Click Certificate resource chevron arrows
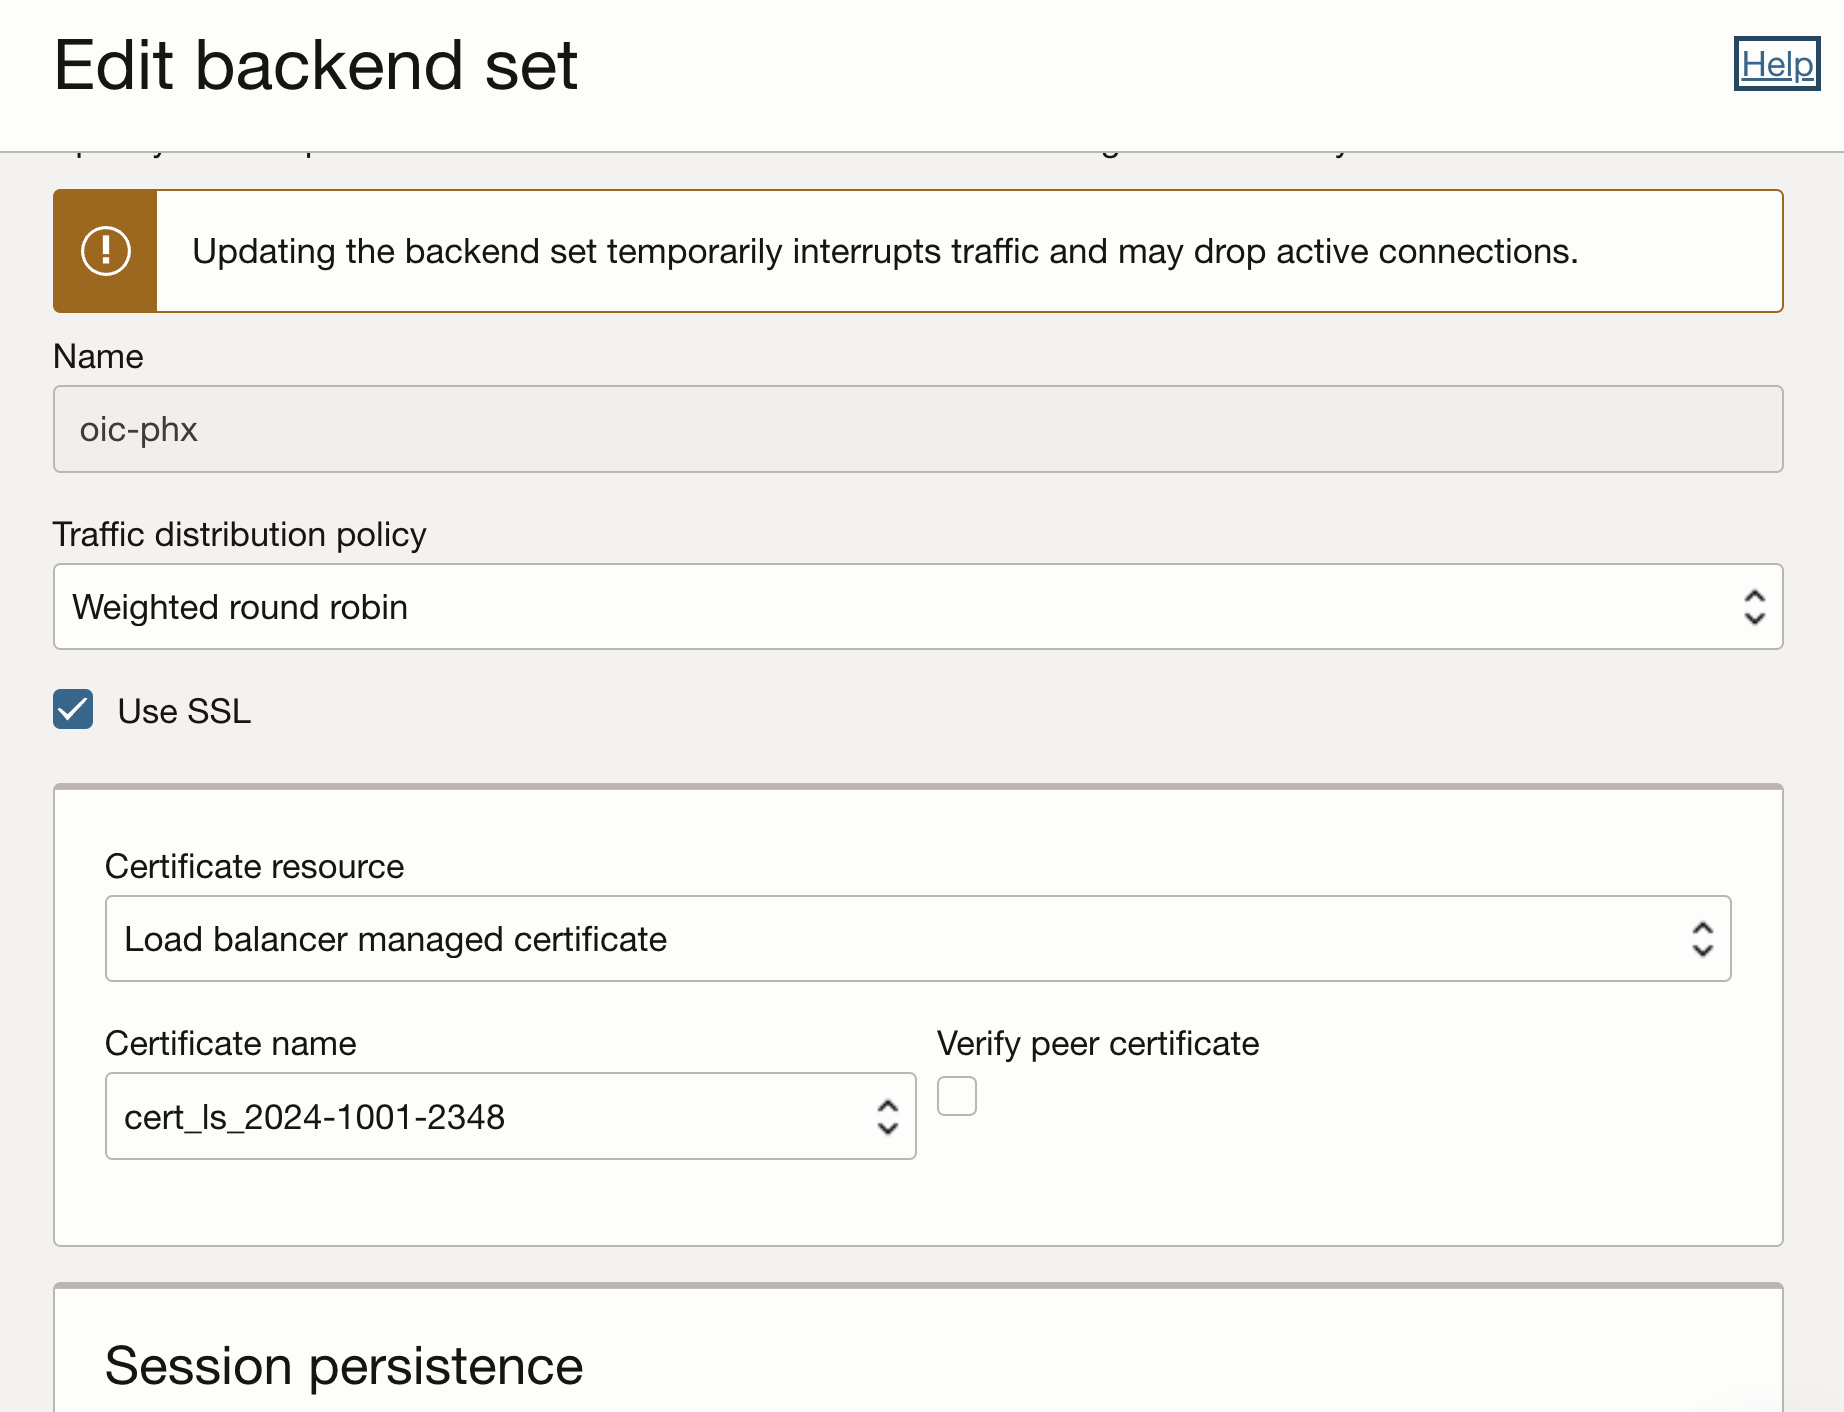Image resolution: width=1844 pixels, height=1412 pixels. [x=1702, y=939]
